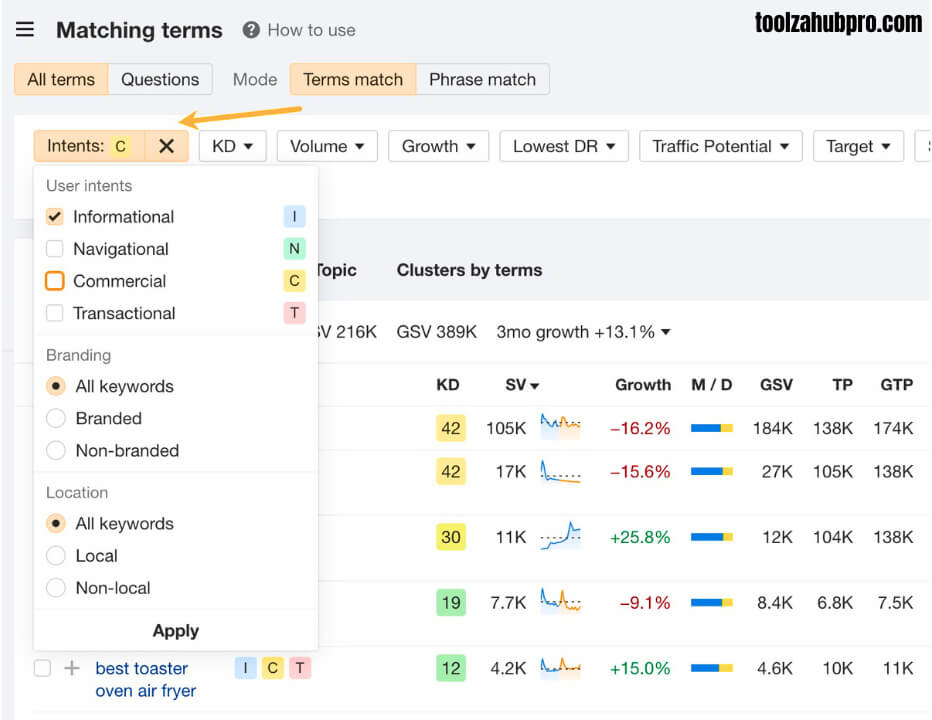Switch to the Questions tab

coord(160,79)
